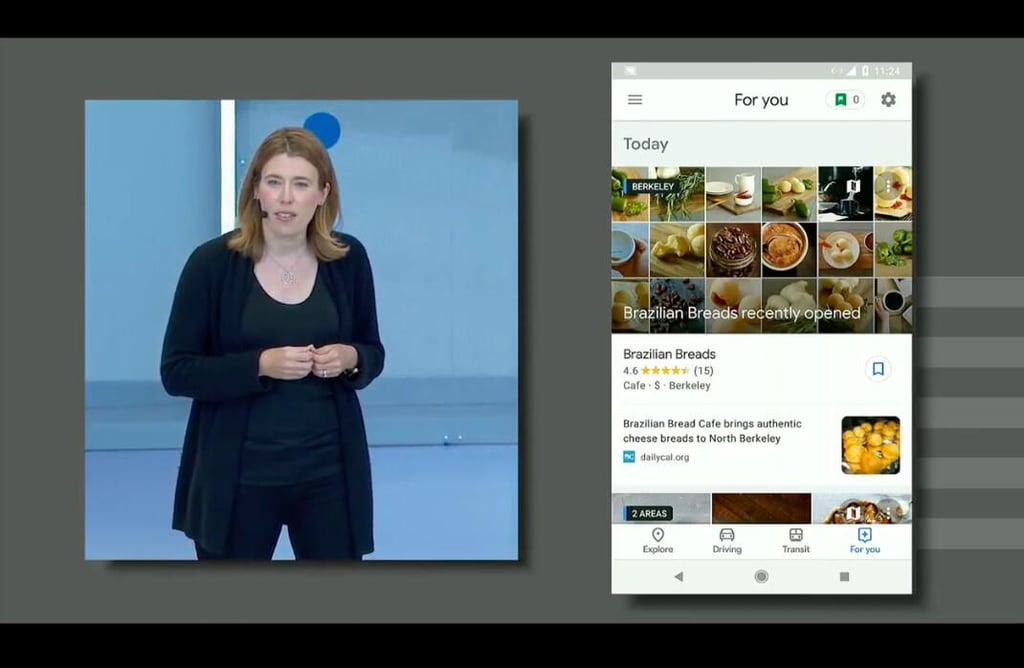Open the settings gear icon
The width and height of the screenshot is (1024, 668).
[x=888, y=99]
